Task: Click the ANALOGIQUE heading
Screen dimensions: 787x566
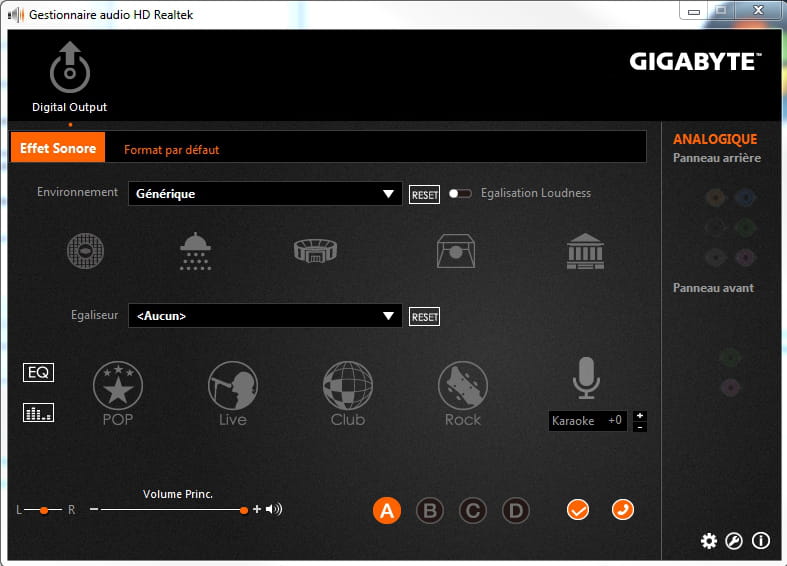Action: [x=715, y=139]
